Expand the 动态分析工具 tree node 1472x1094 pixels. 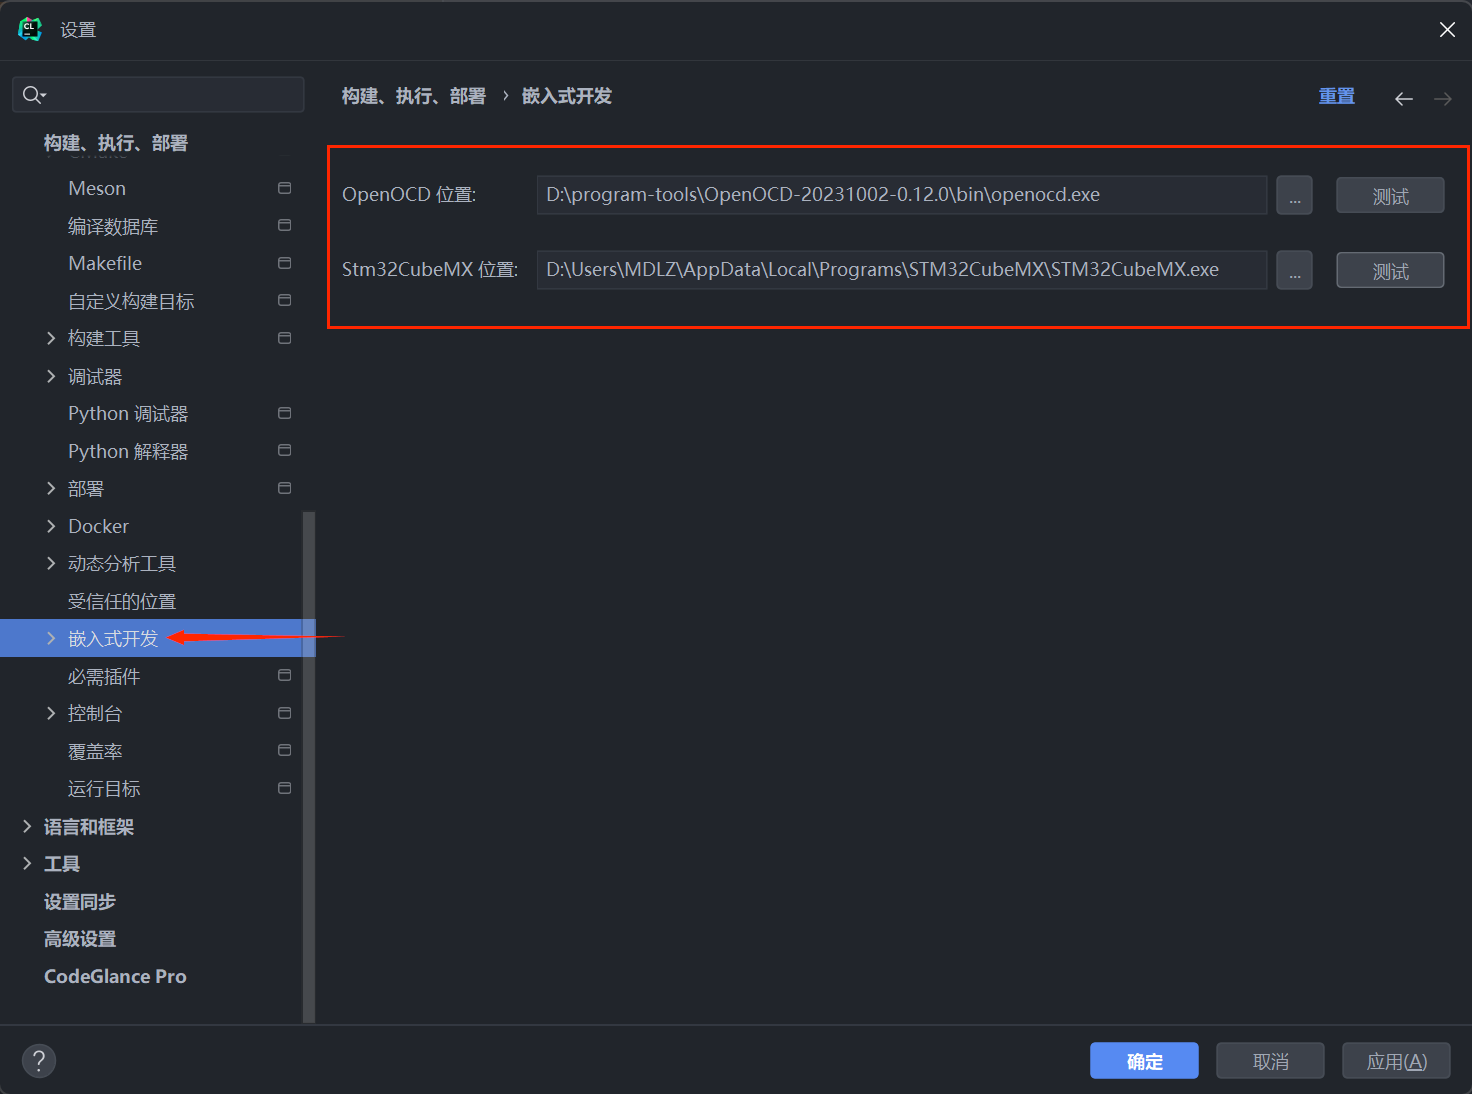(51, 563)
